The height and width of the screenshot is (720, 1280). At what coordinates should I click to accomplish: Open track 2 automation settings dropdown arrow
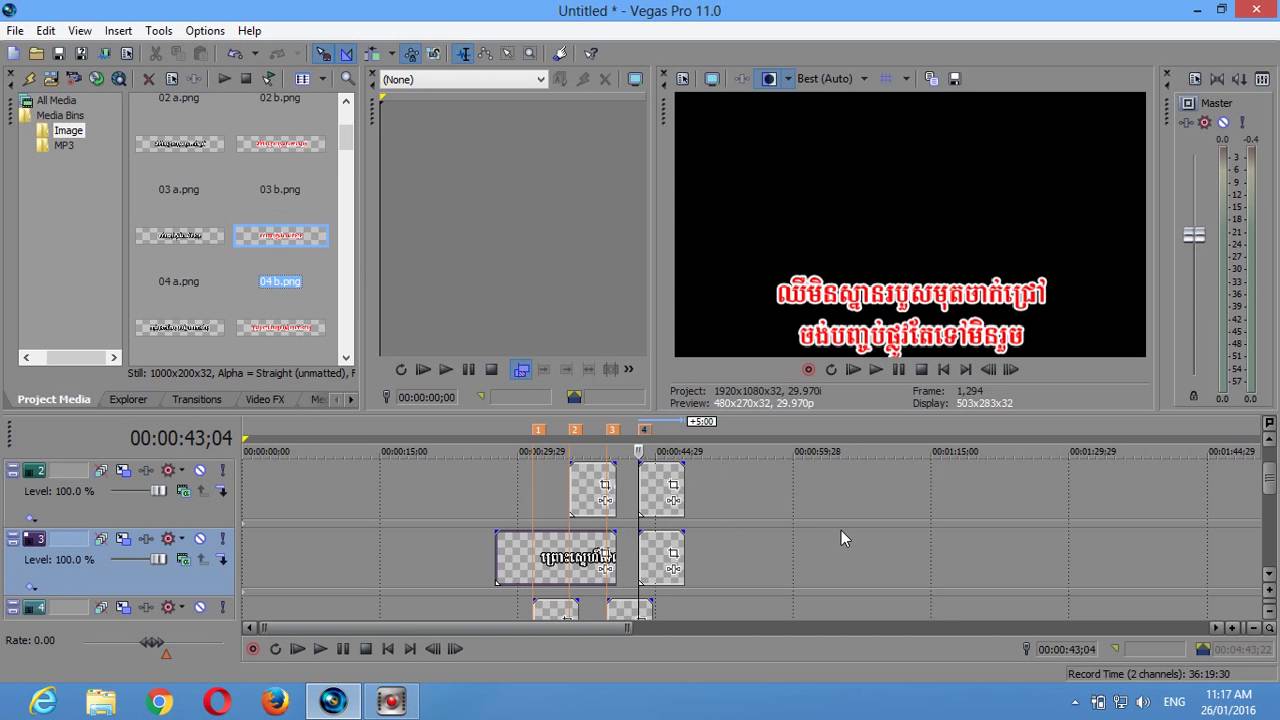[x=182, y=470]
